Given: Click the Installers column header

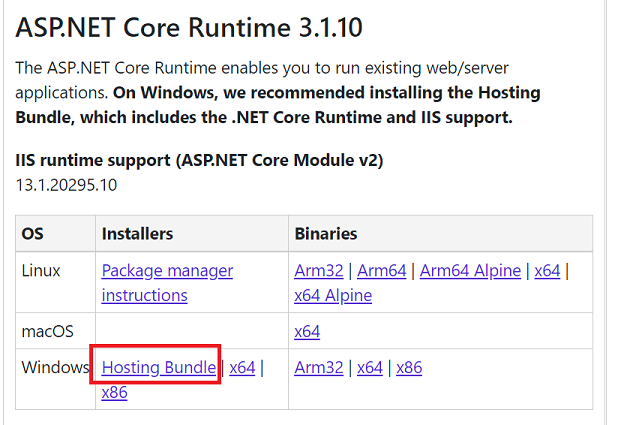Looking at the screenshot, I should 137,234.
